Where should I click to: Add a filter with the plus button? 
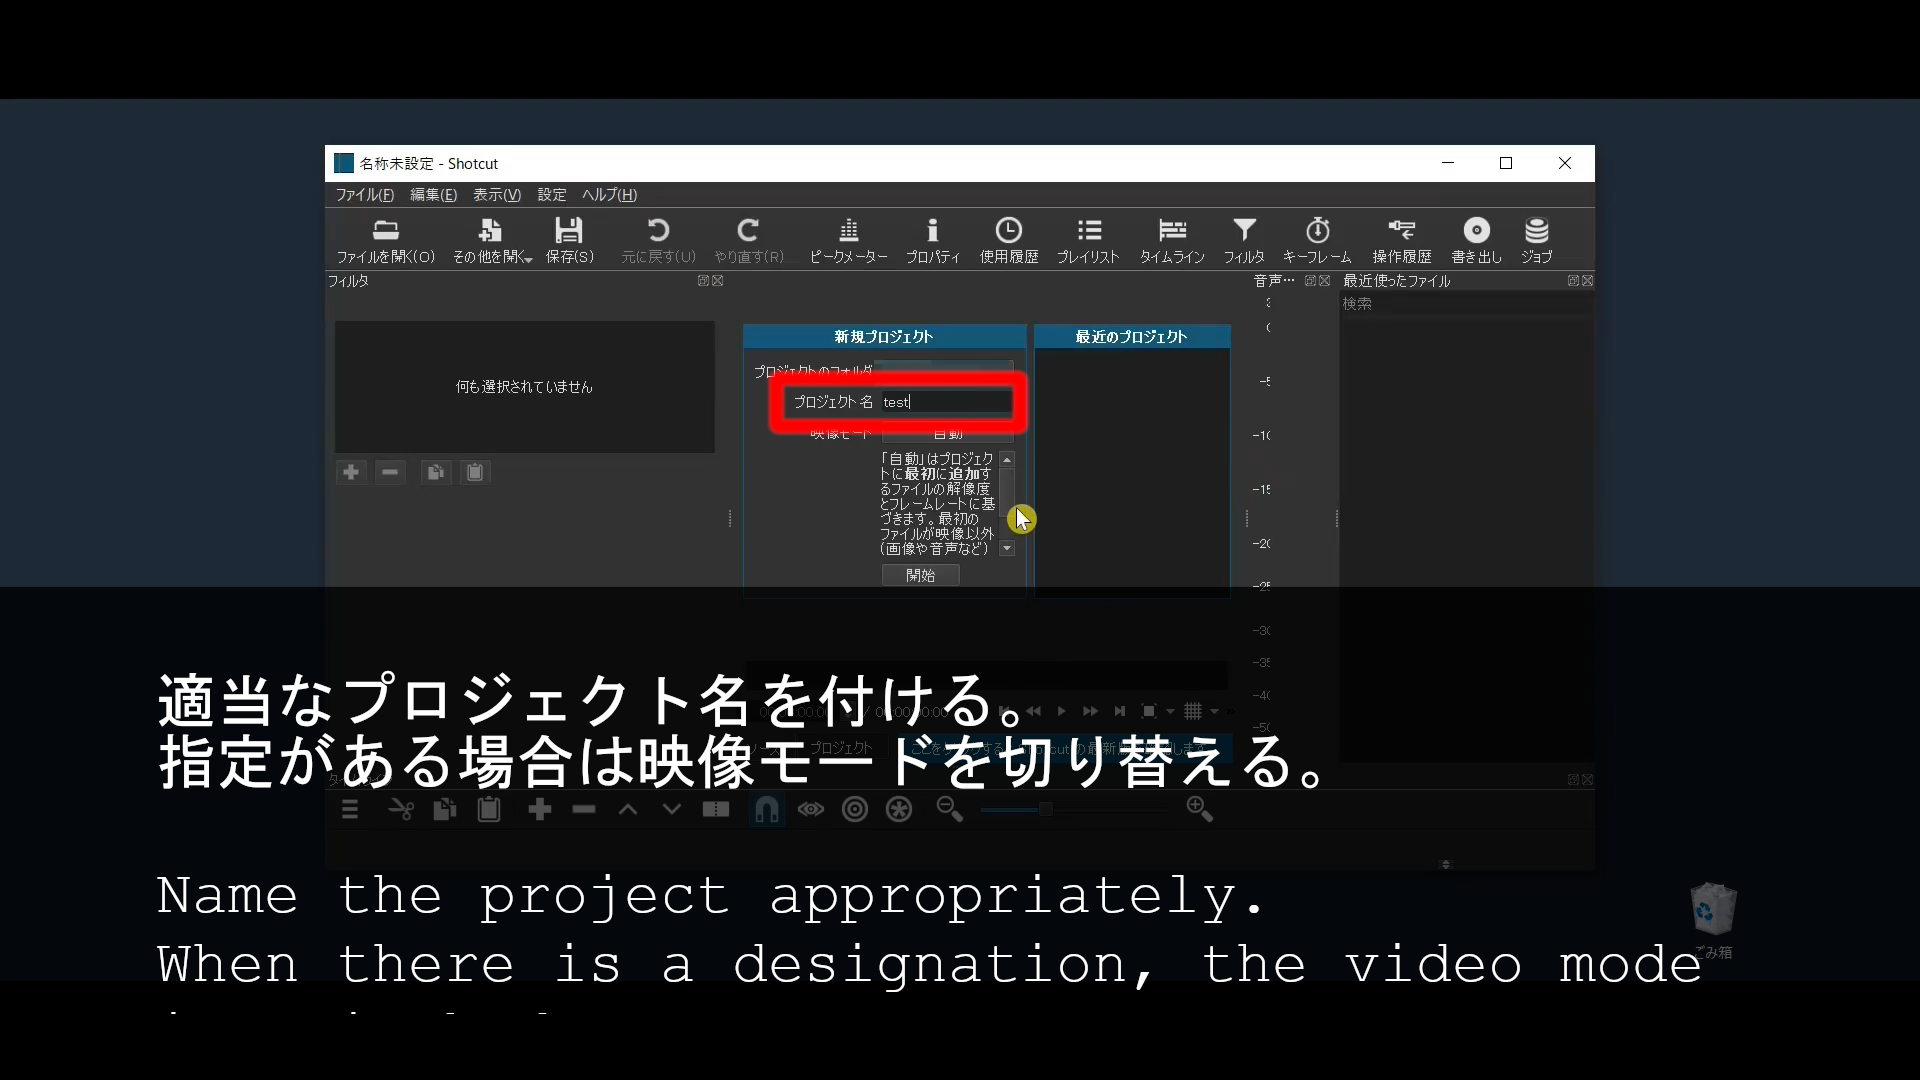click(x=351, y=472)
